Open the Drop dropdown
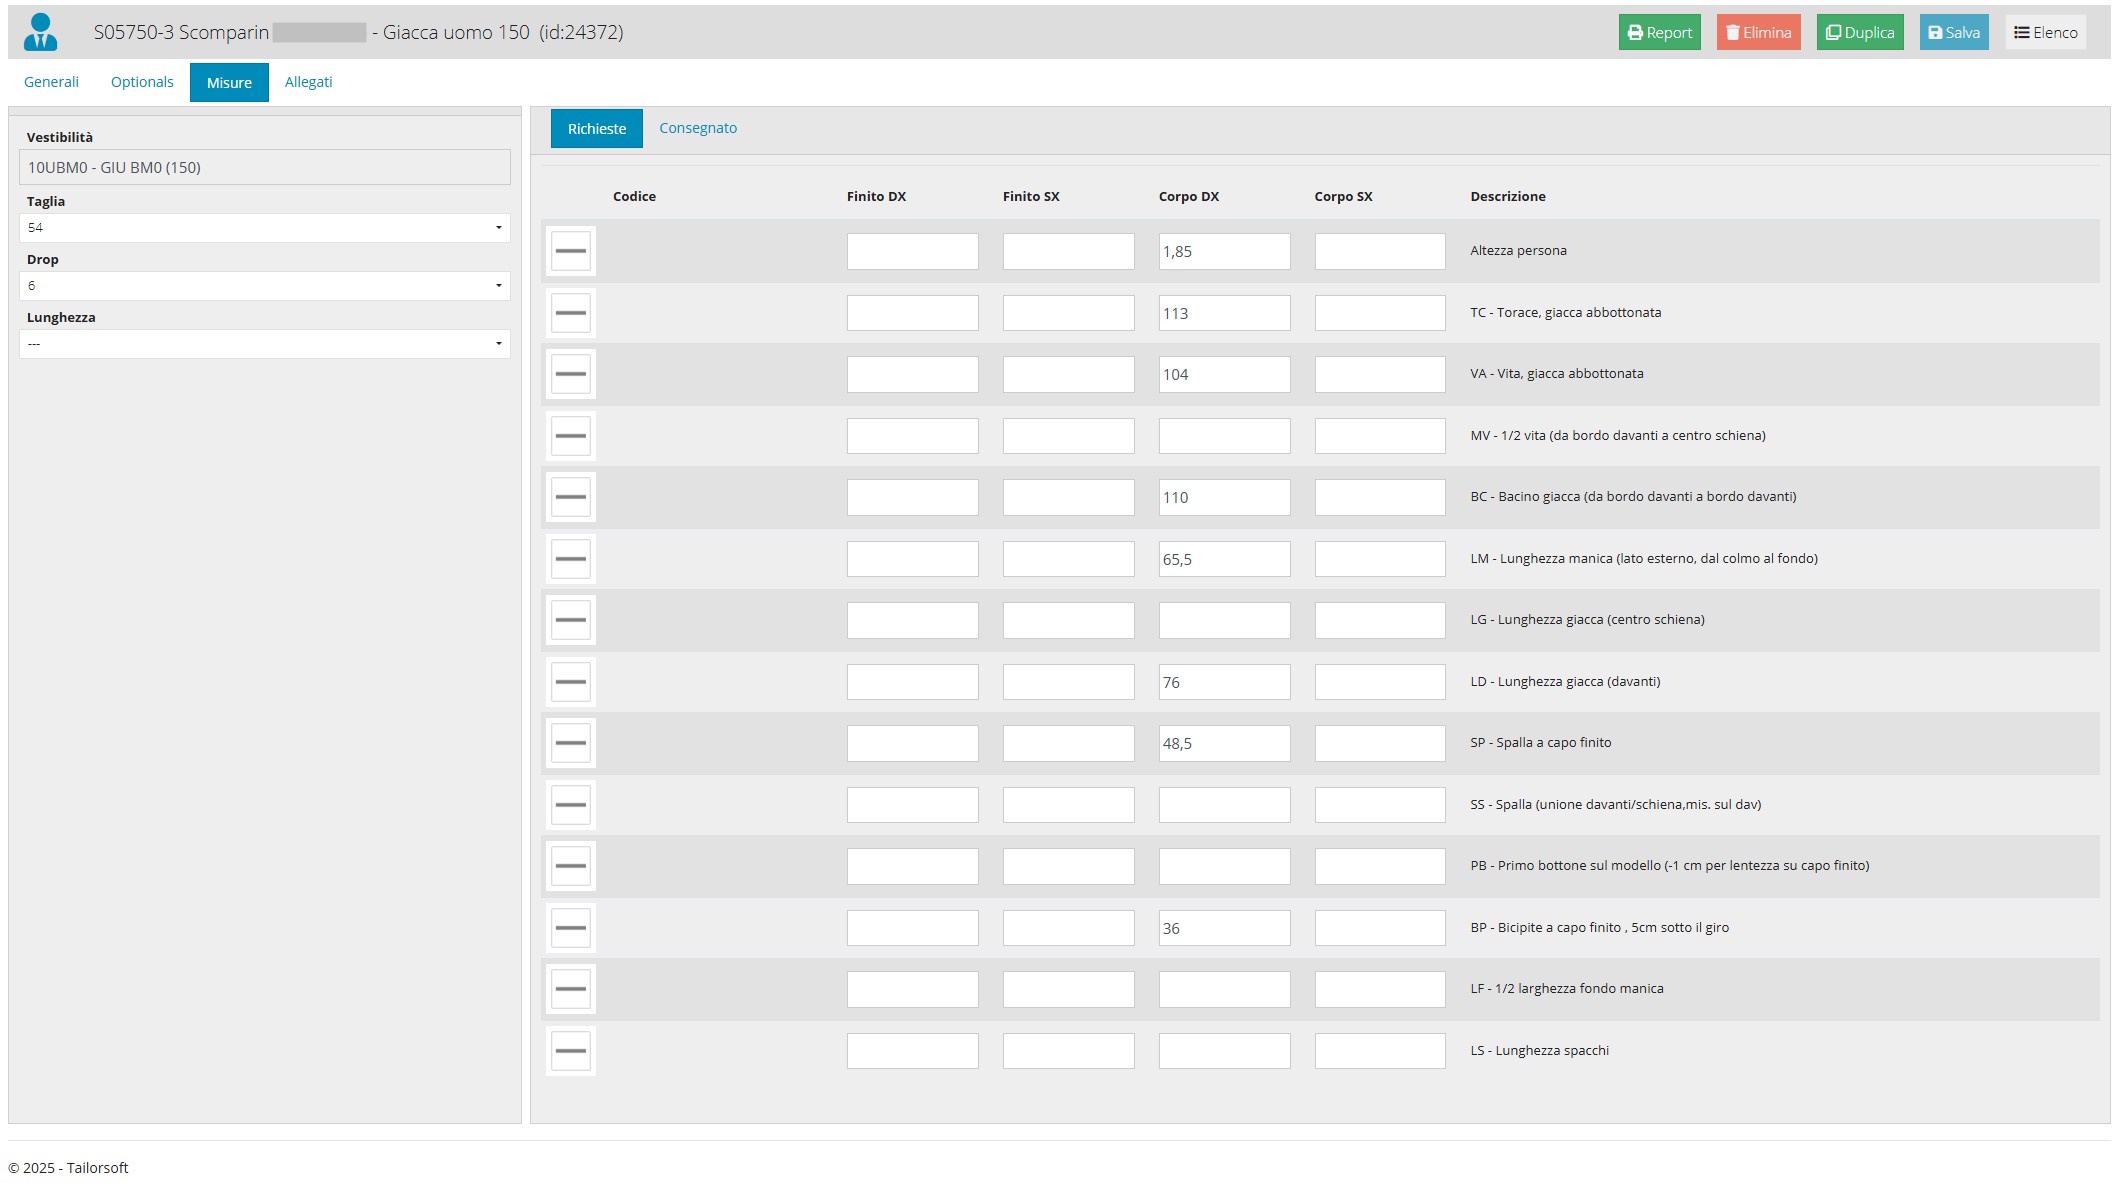Viewport: 2118px width, 1183px height. tap(264, 286)
